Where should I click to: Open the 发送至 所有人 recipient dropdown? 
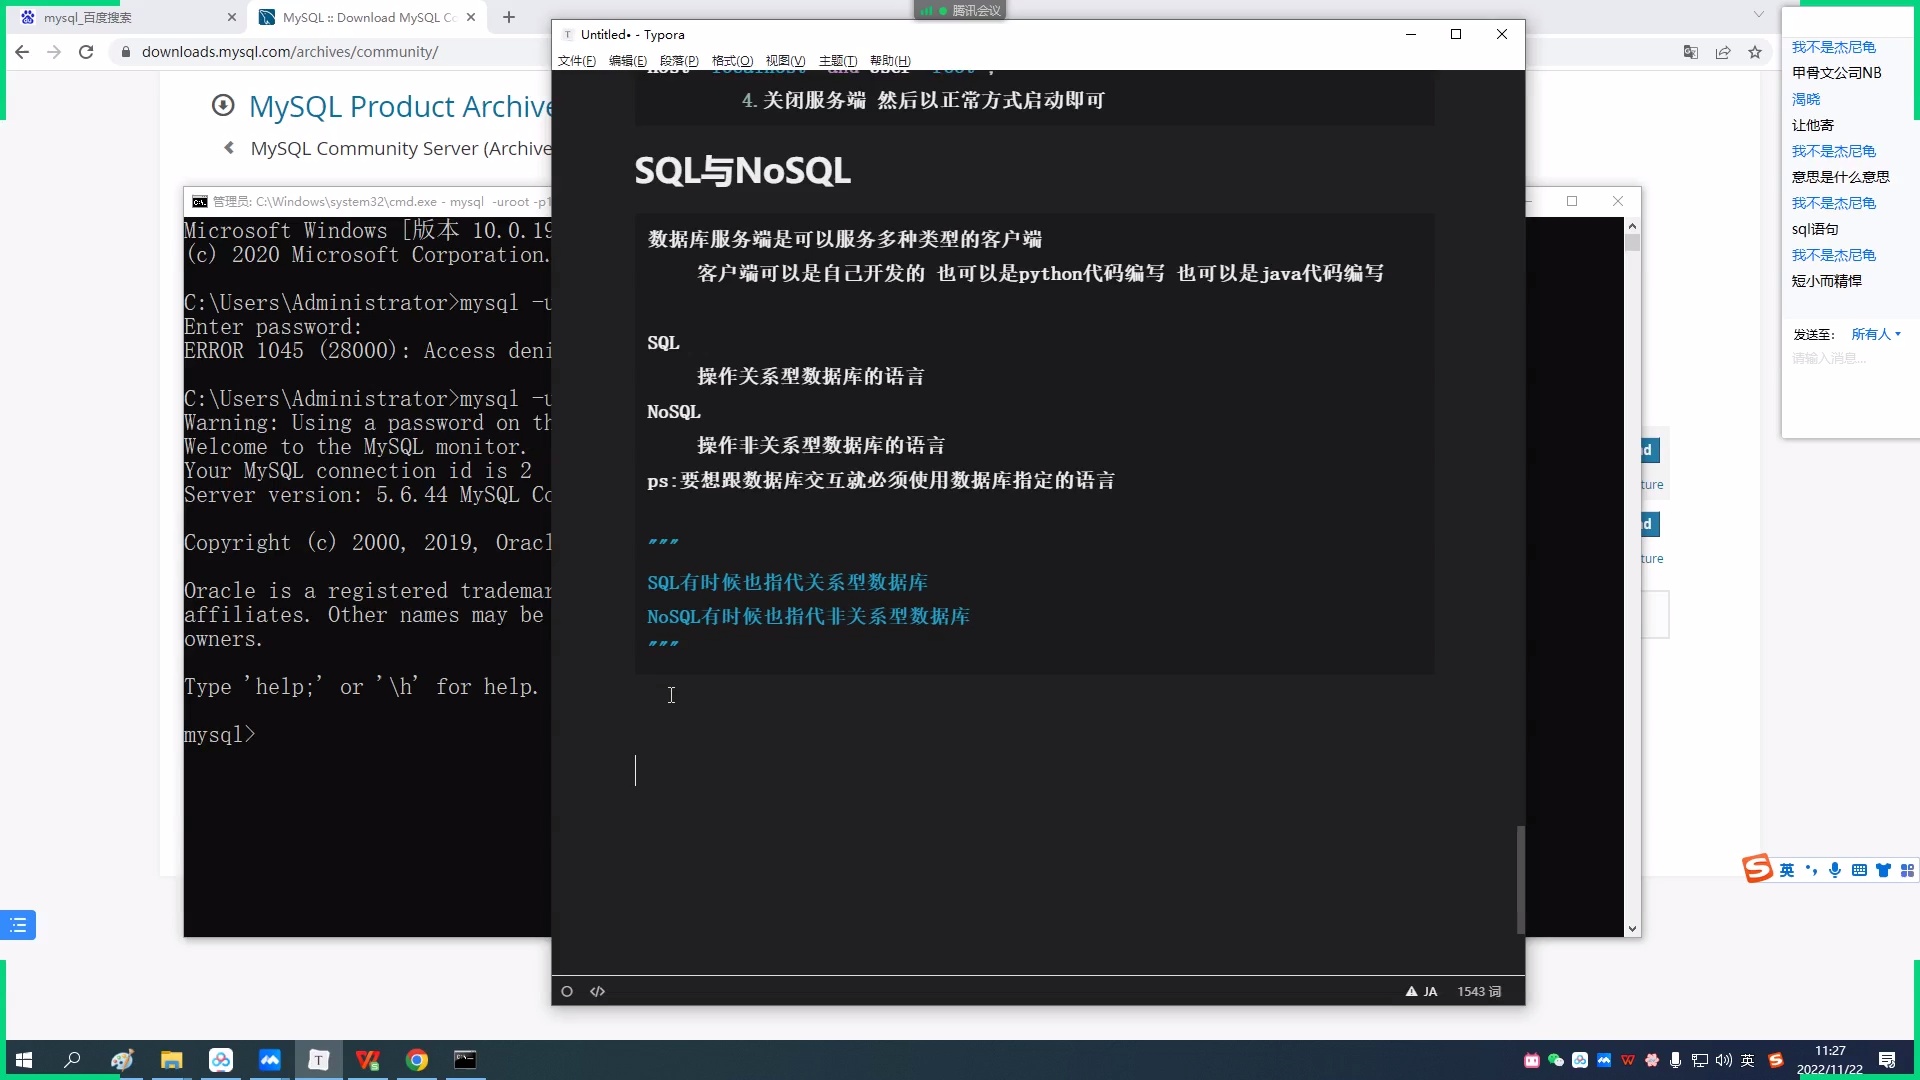pos(1875,333)
